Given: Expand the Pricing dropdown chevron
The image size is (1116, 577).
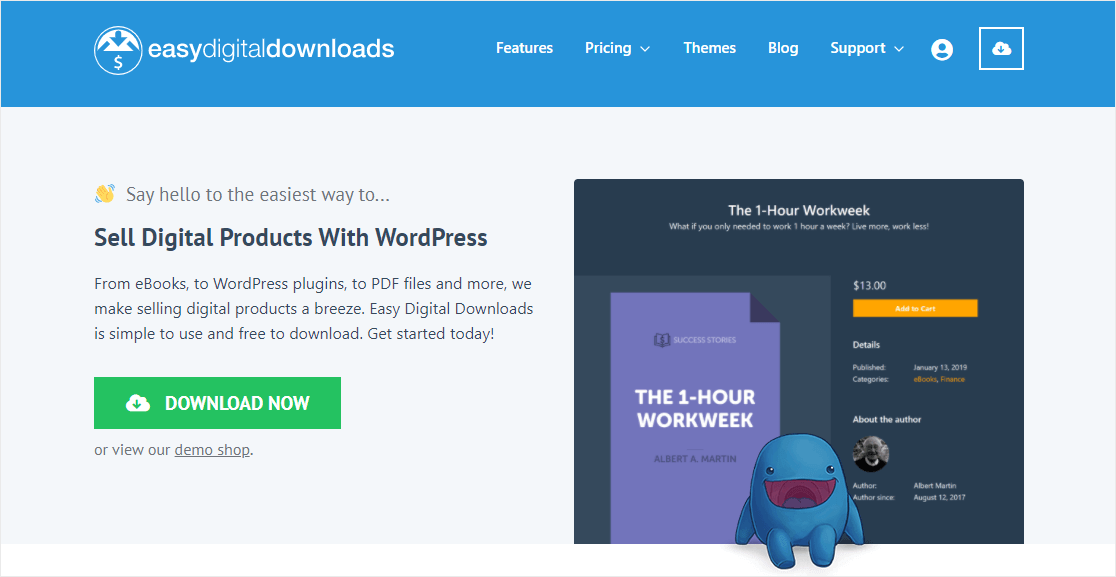Looking at the screenshot, I should click(x=645, y=49).
